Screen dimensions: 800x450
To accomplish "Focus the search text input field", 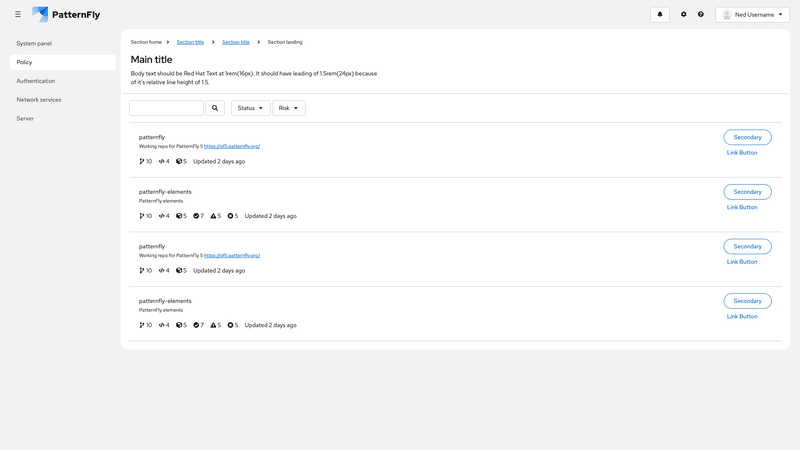I will 166,108.
